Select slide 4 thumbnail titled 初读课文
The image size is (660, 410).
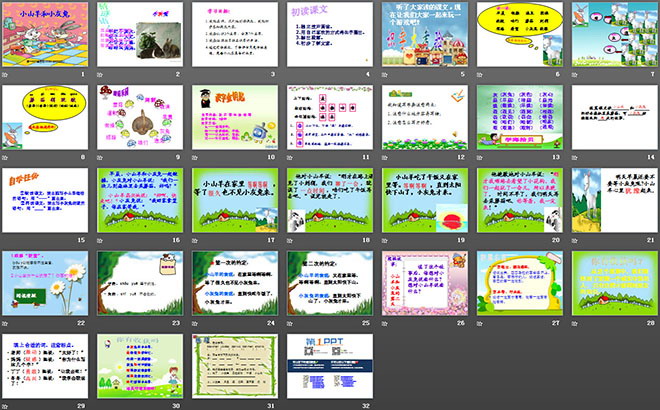330,35
